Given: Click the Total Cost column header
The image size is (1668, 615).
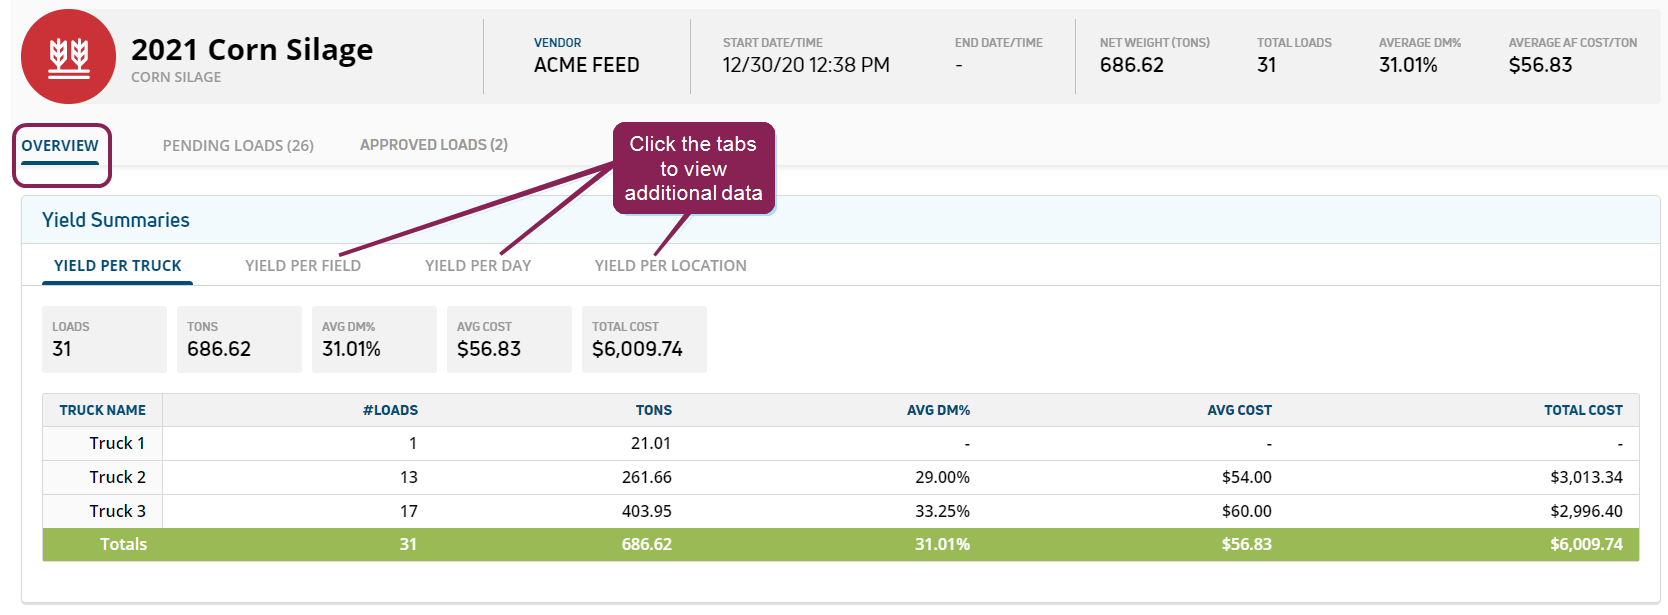Looking at the screenshot, I should 1582,410.
